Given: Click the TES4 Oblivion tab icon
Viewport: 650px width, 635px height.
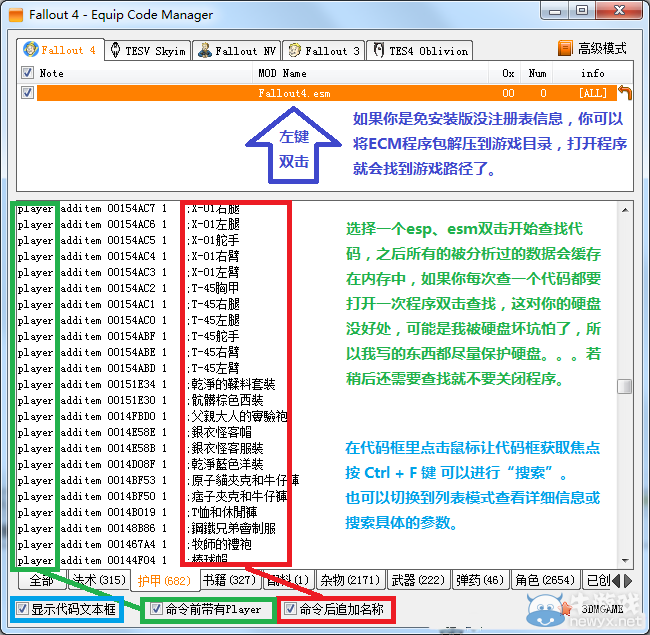Looking at the screenshot, I should coord(378,50).
